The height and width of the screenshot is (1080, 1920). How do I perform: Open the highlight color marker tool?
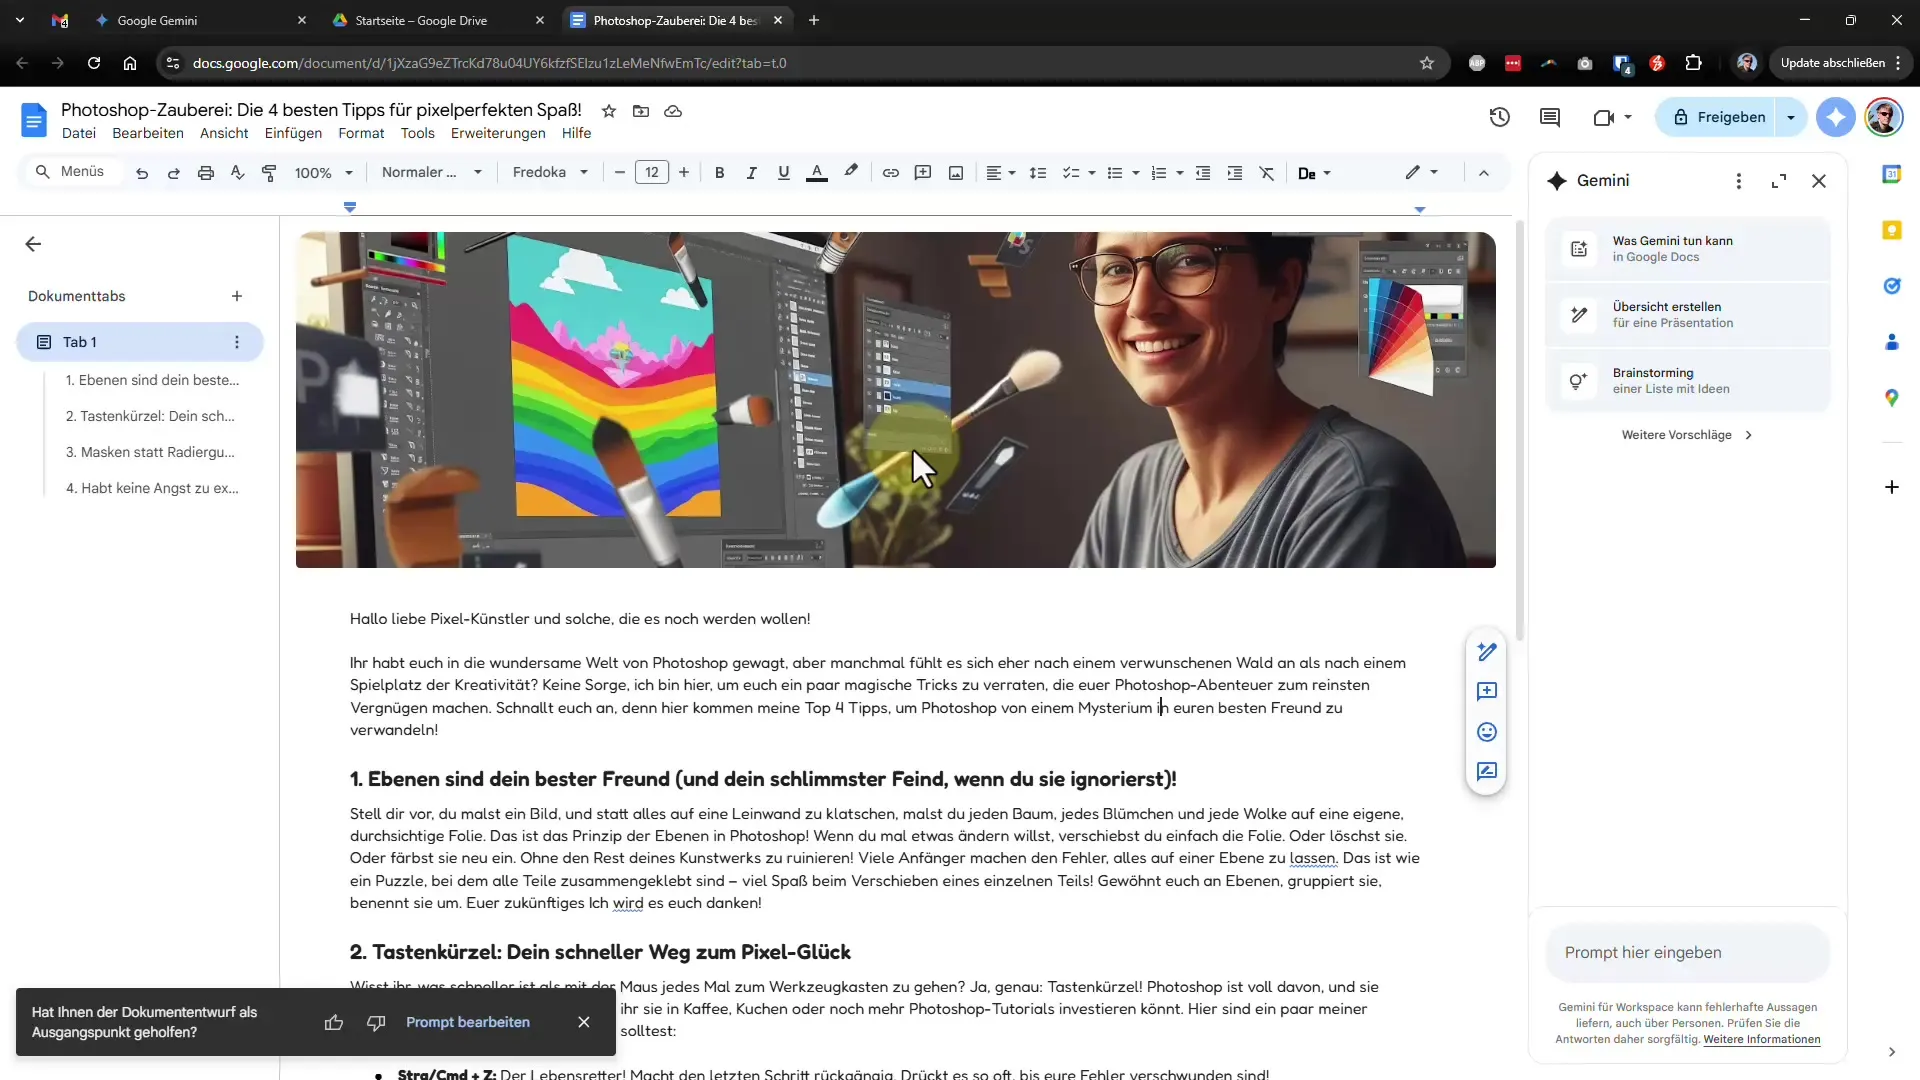851,173
